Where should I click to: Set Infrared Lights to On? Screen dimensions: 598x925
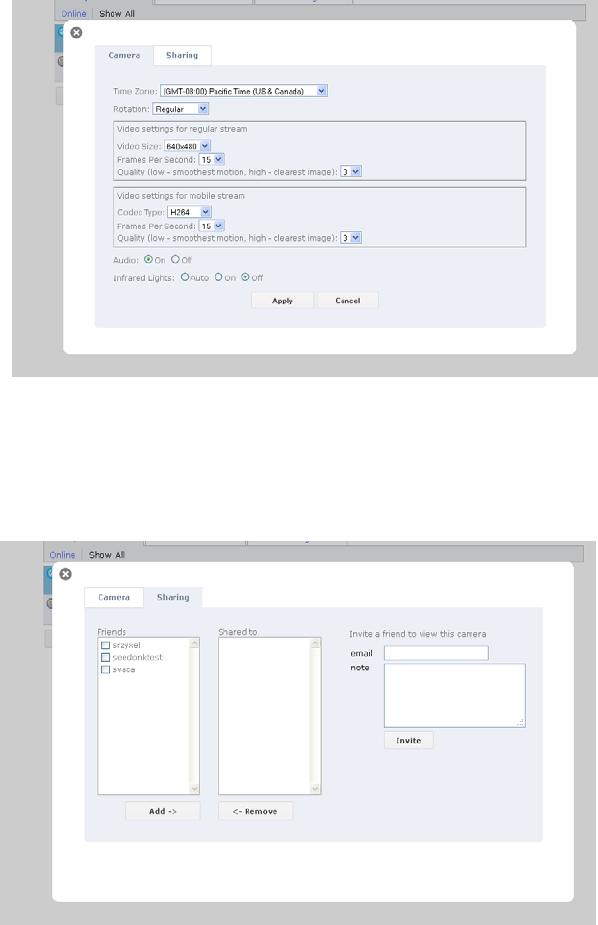coord(218,277)
